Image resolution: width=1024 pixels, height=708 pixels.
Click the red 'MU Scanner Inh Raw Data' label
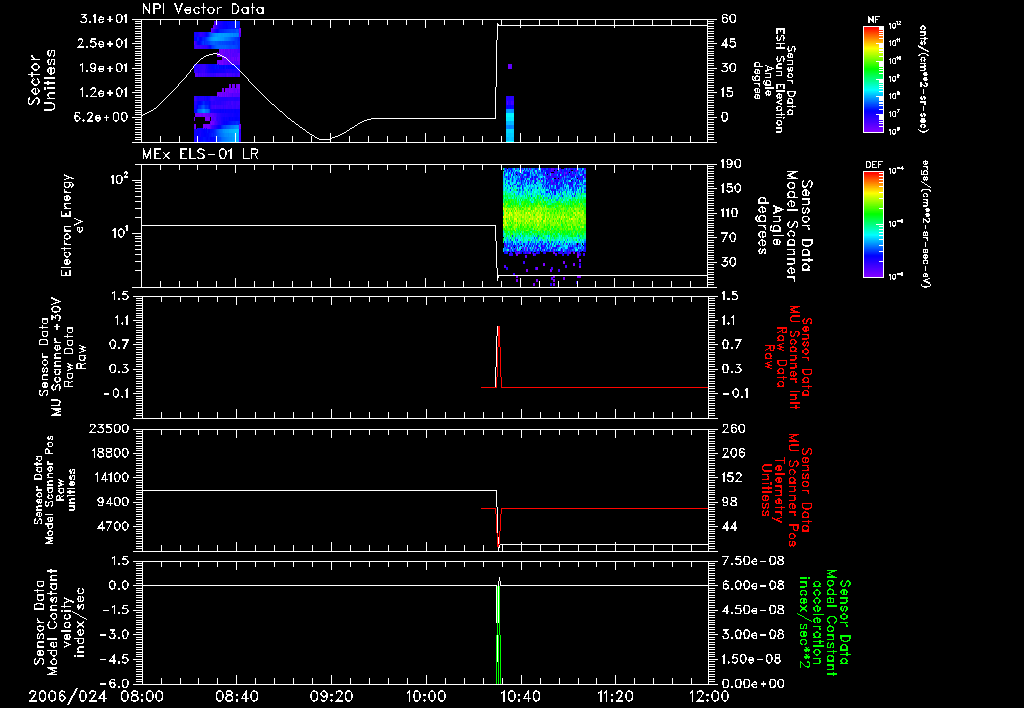click(788, 357)
